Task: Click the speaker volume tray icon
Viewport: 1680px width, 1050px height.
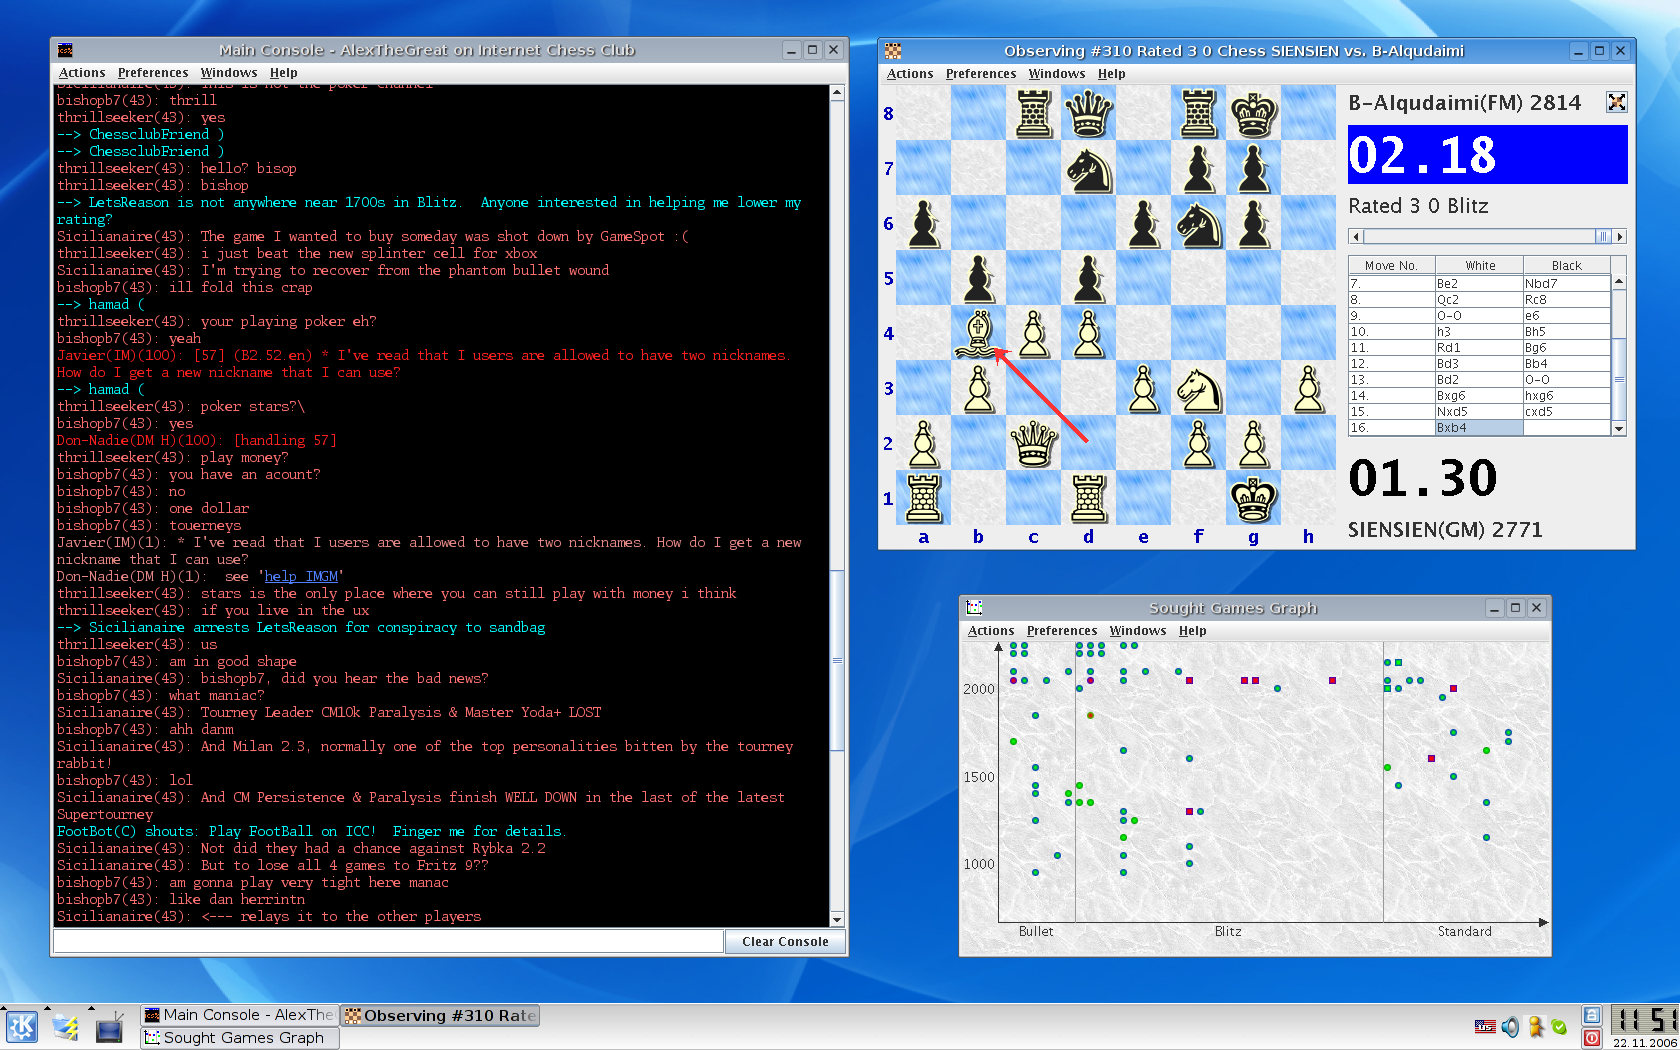Action: (1510, 1027)
